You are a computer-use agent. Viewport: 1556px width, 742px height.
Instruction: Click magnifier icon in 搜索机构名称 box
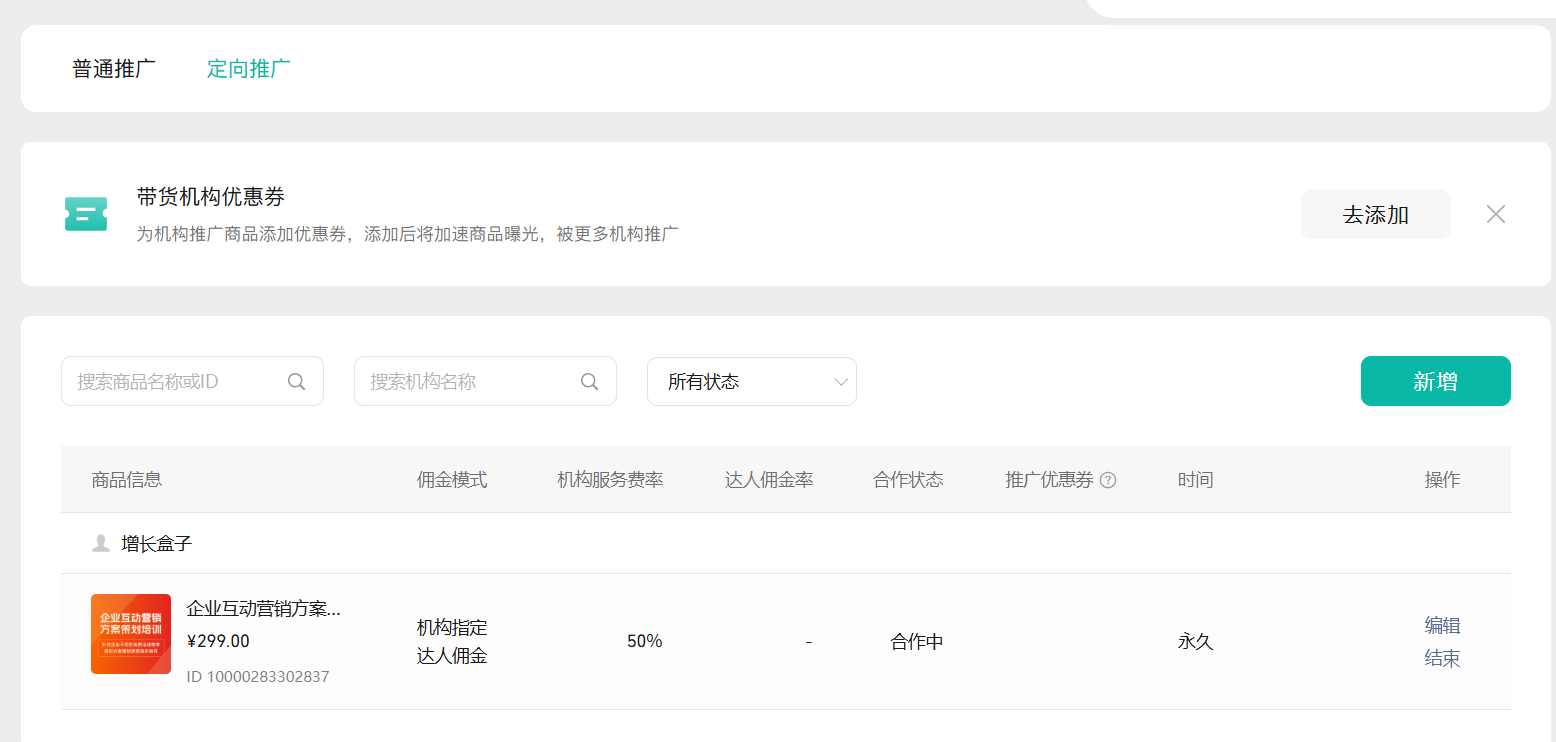tap(590, 381)
